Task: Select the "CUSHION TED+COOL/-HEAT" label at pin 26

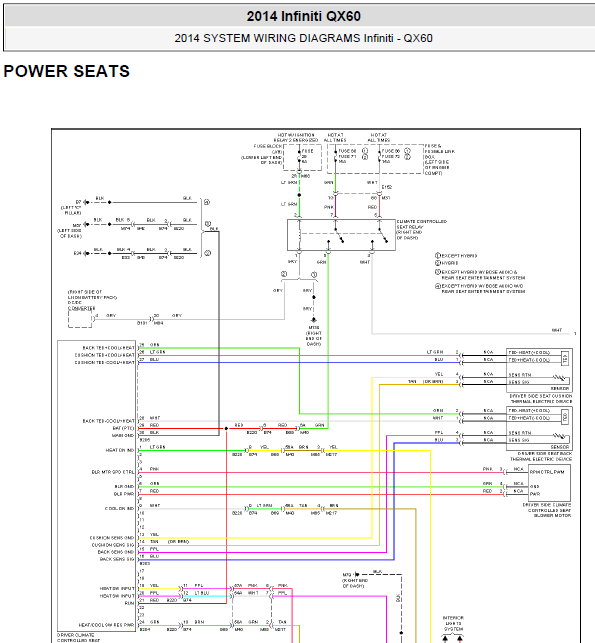Action: coord(105,355)
